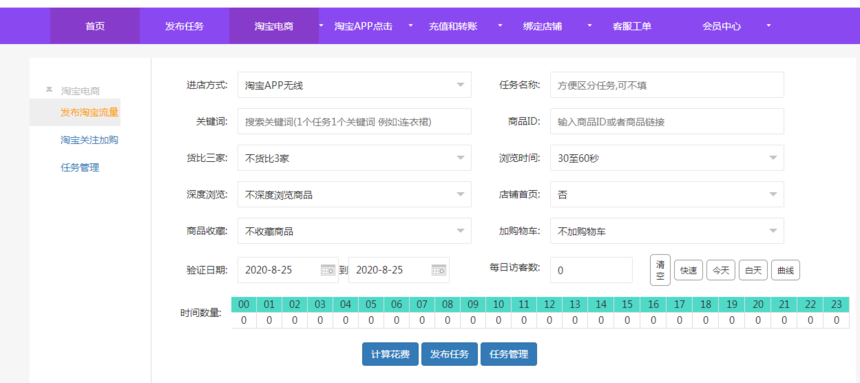Open 发布任务 in the navigation bar
Viewport: 860px width, 383px height.
(x=184, y=26)
